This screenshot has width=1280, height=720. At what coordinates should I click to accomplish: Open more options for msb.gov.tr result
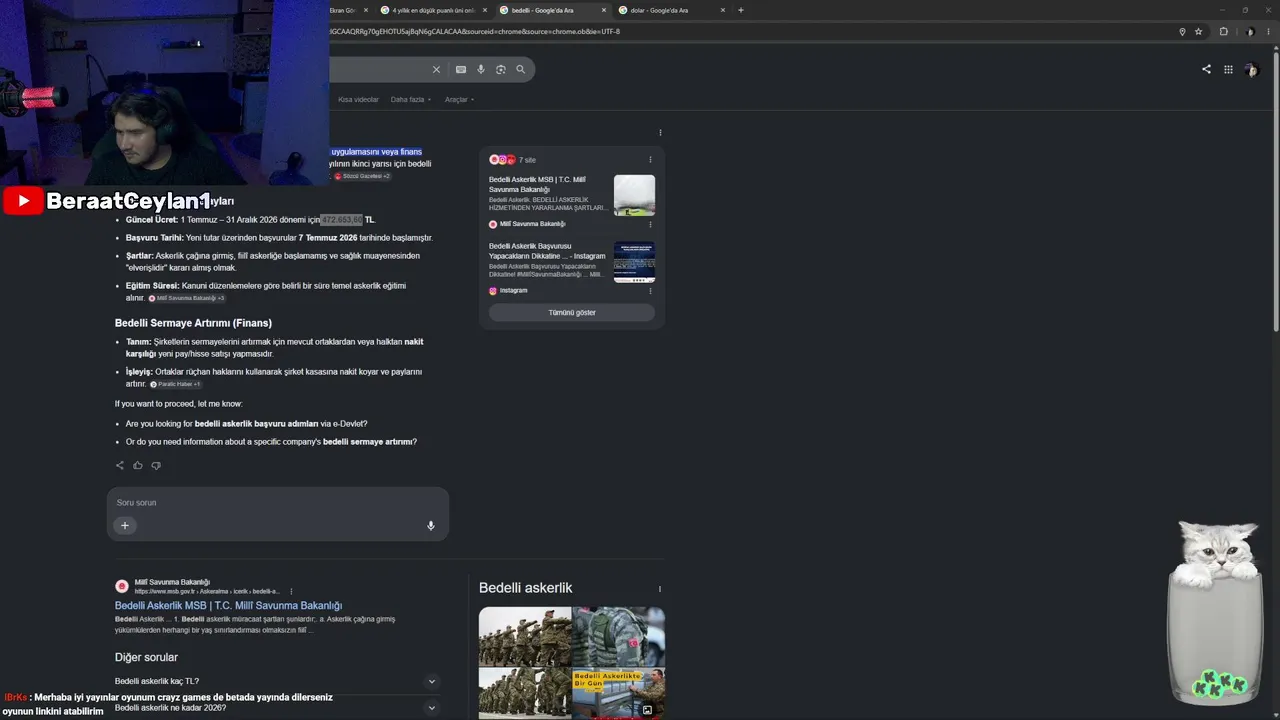point(291,591)
